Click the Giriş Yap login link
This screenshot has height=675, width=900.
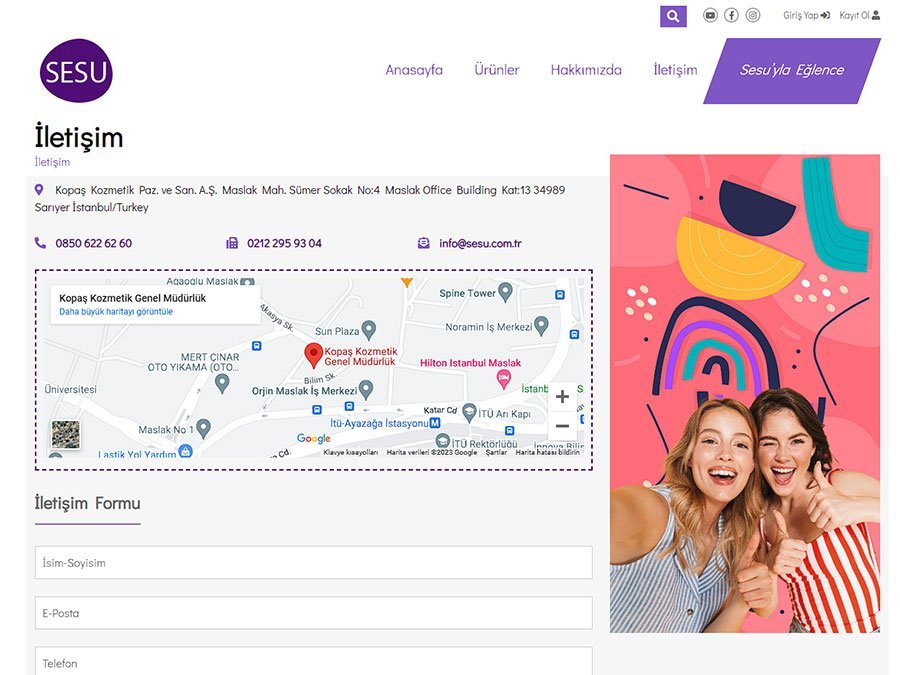[806, 15]
